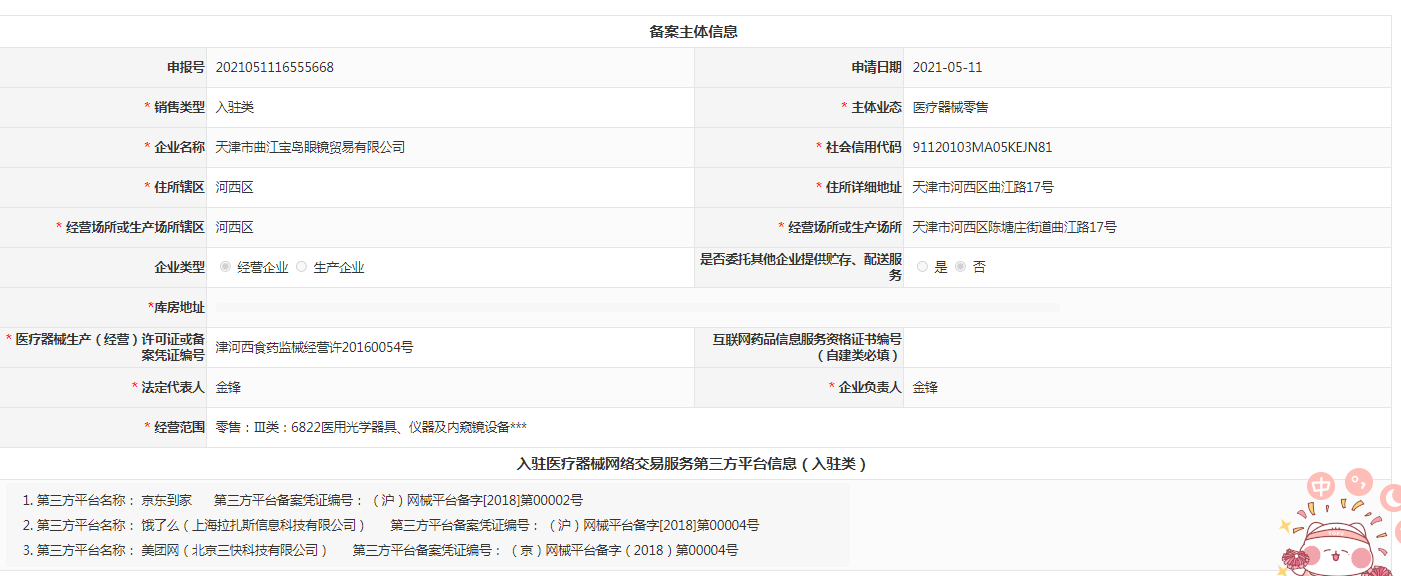The image size is (1401, 576).
Task: Click the 企业名称 field with 天津市曲江宝岛眼镜贸易有限公司
Action: pos(310,147)
